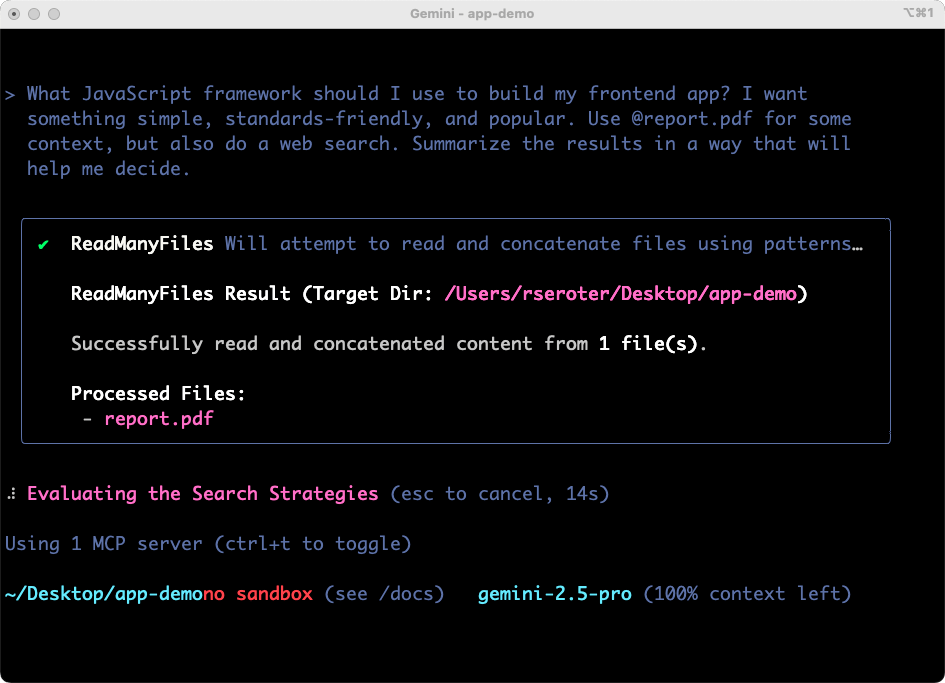The image size is (945, 683).
Task: Click the ~/Desktop/app-demo working directory in footer
Action: [x=103, y=594]
